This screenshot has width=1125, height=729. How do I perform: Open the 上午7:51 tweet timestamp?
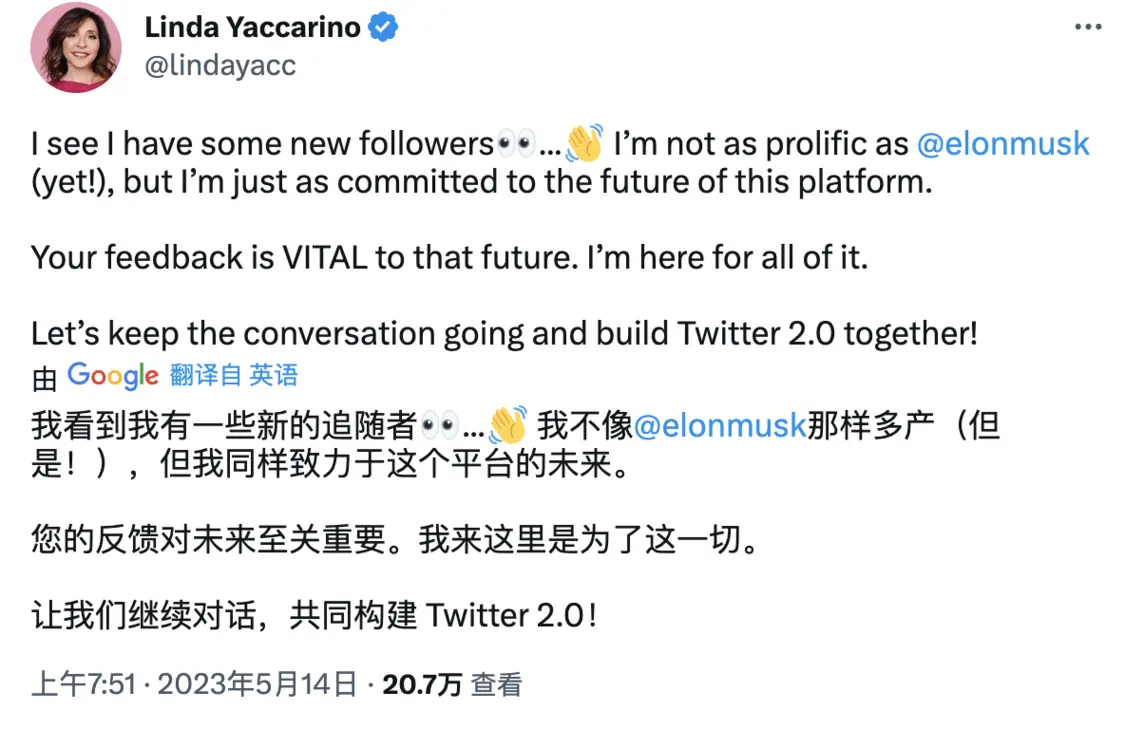(83, 684)
